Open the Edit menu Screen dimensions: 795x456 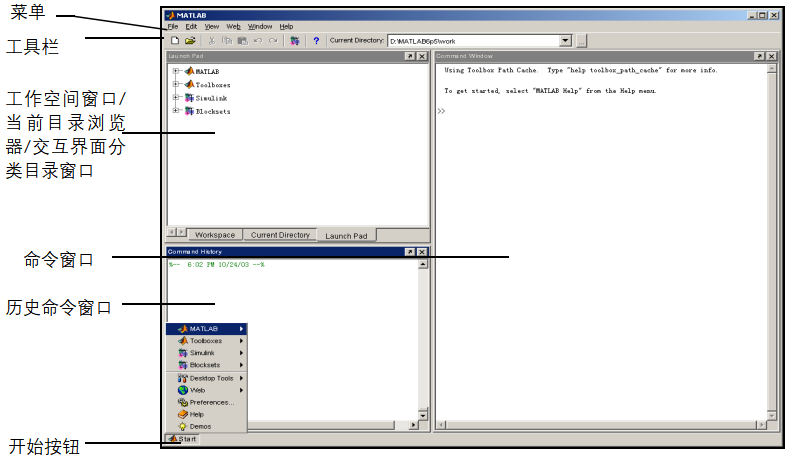[191, 26]
